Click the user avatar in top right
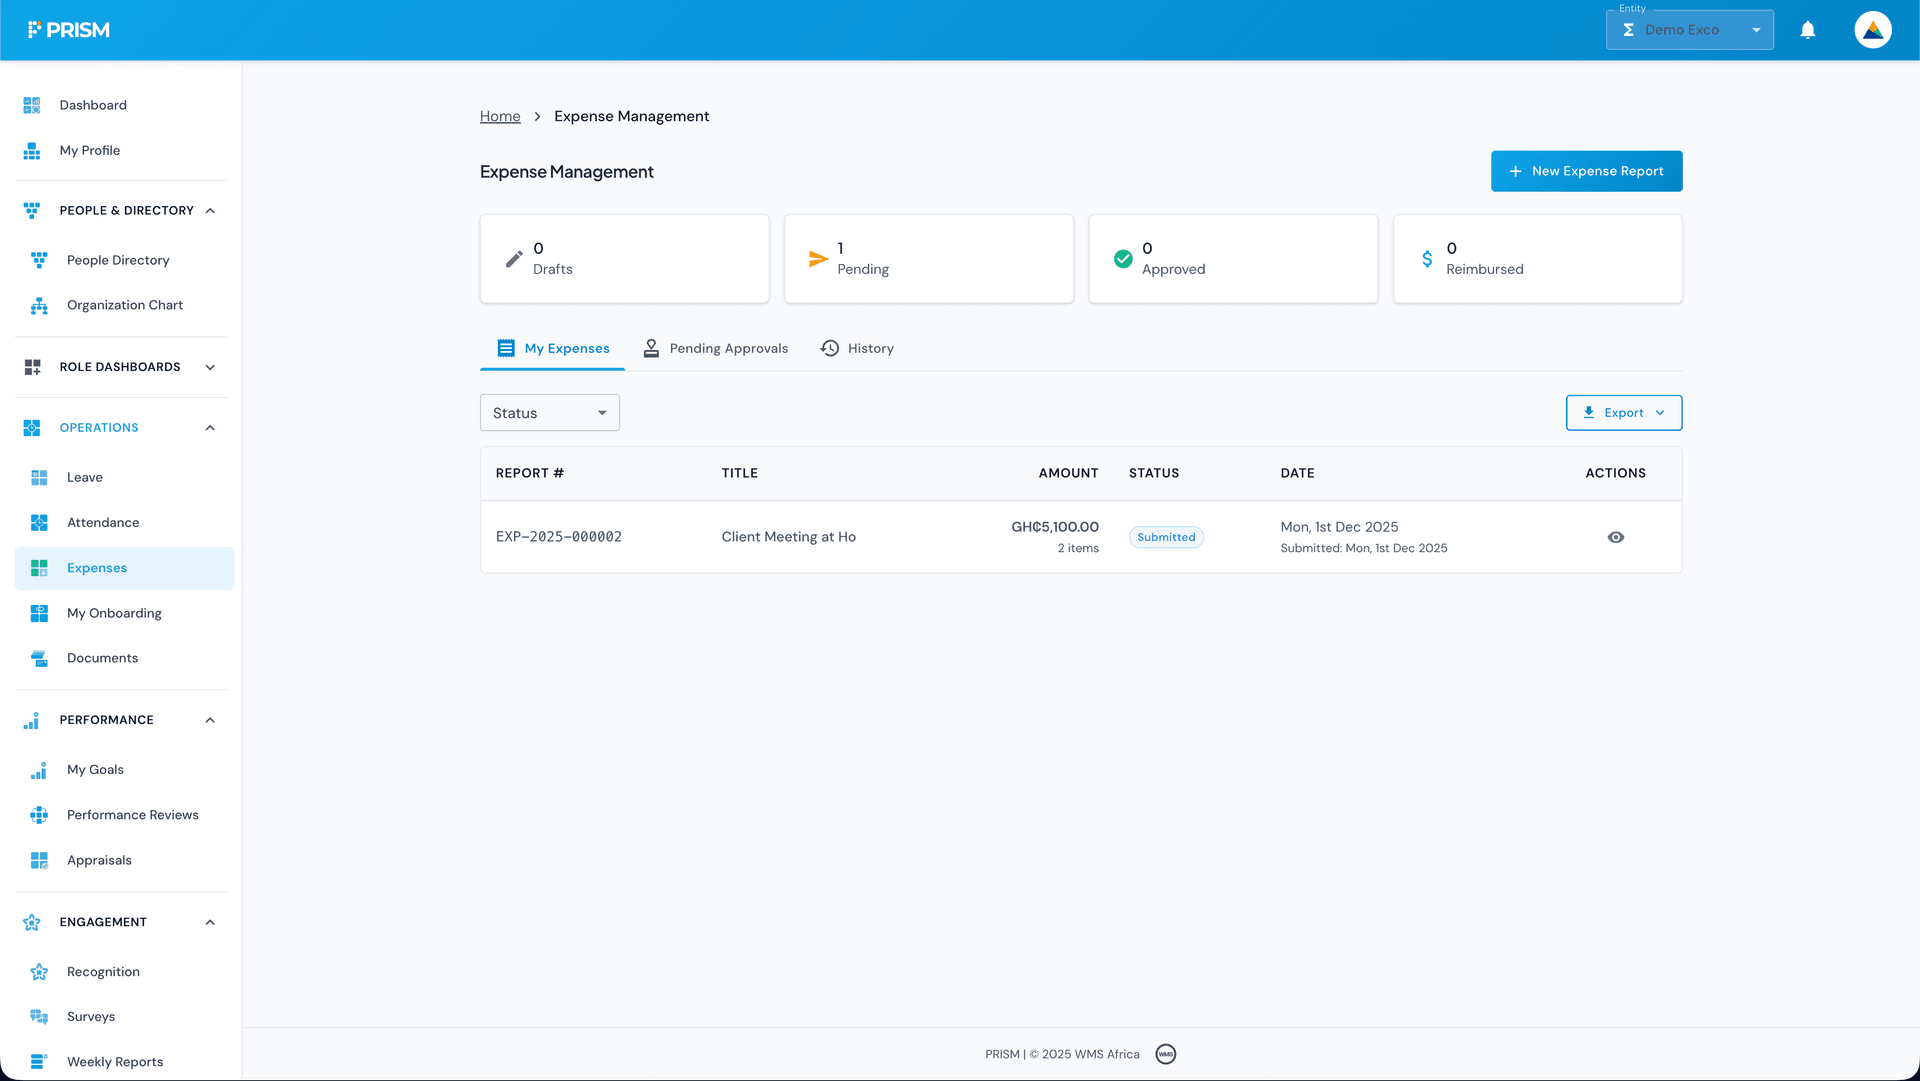 click(x=1872, y=29)
